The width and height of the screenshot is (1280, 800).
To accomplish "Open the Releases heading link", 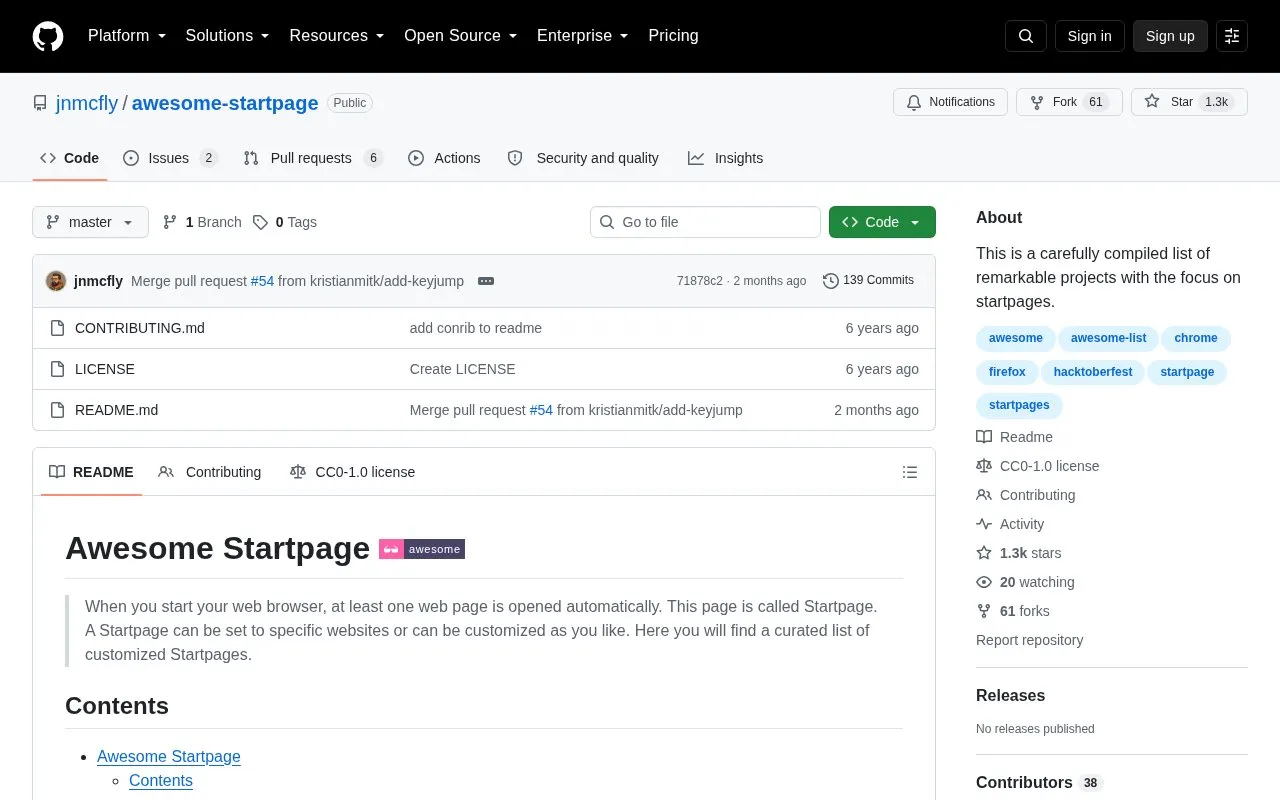I will tap(1011, 696).
